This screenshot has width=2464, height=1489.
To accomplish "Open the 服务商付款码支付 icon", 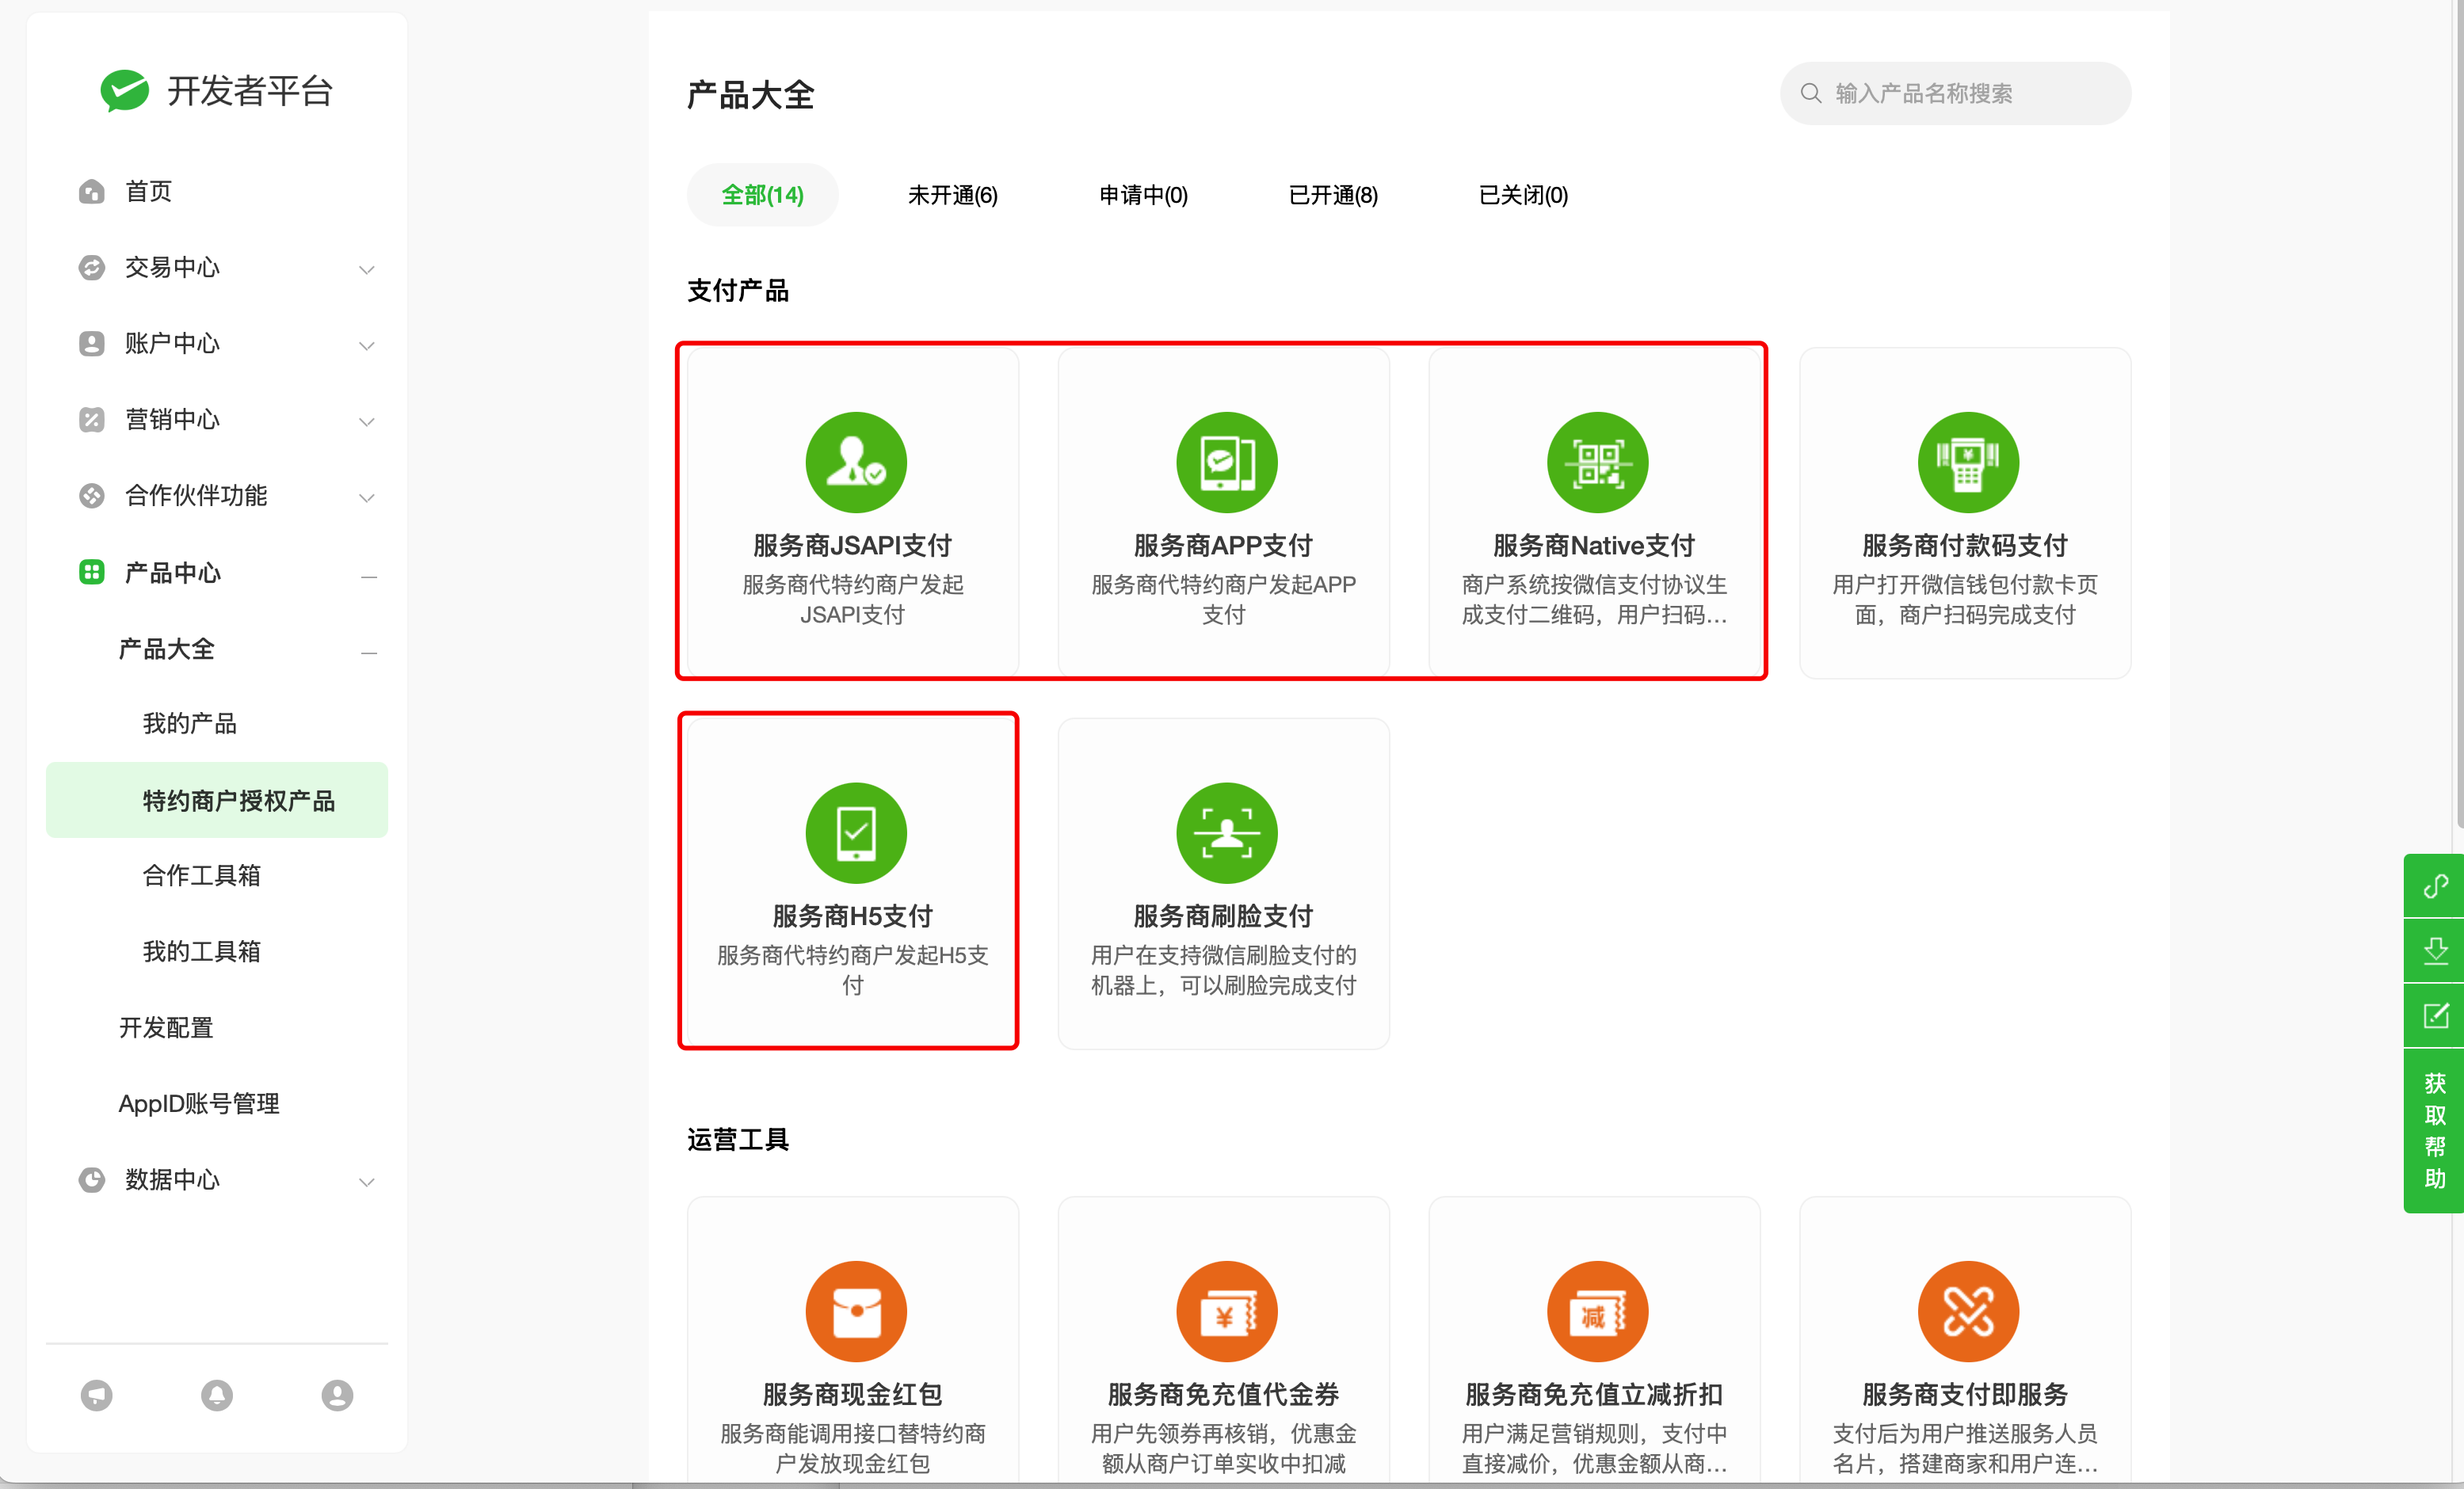I will point(1968,462).
